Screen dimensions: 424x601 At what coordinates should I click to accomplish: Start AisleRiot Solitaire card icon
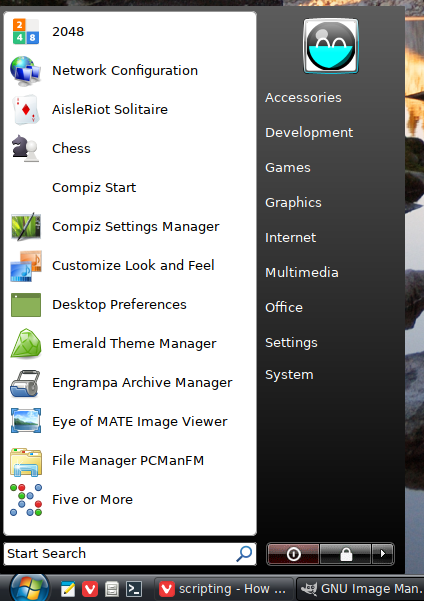click(26, 110)
